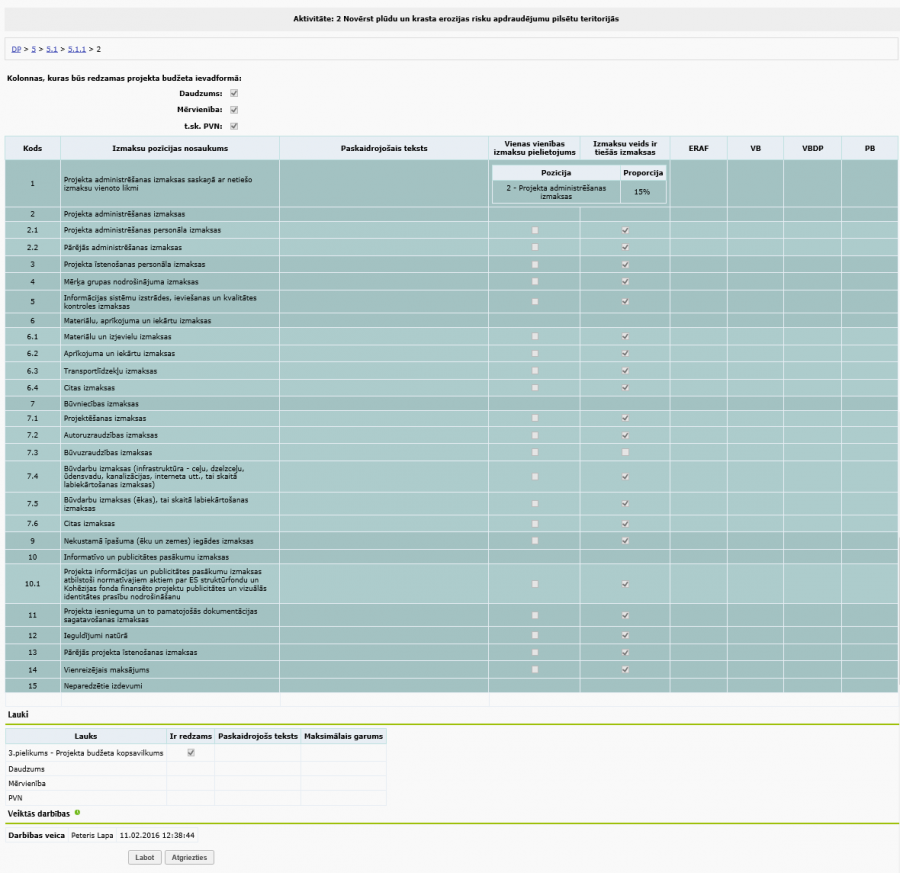900x873 pixels.
Task: Open the 5.1 breadcrumb link
Action: (x=52, y=48)
